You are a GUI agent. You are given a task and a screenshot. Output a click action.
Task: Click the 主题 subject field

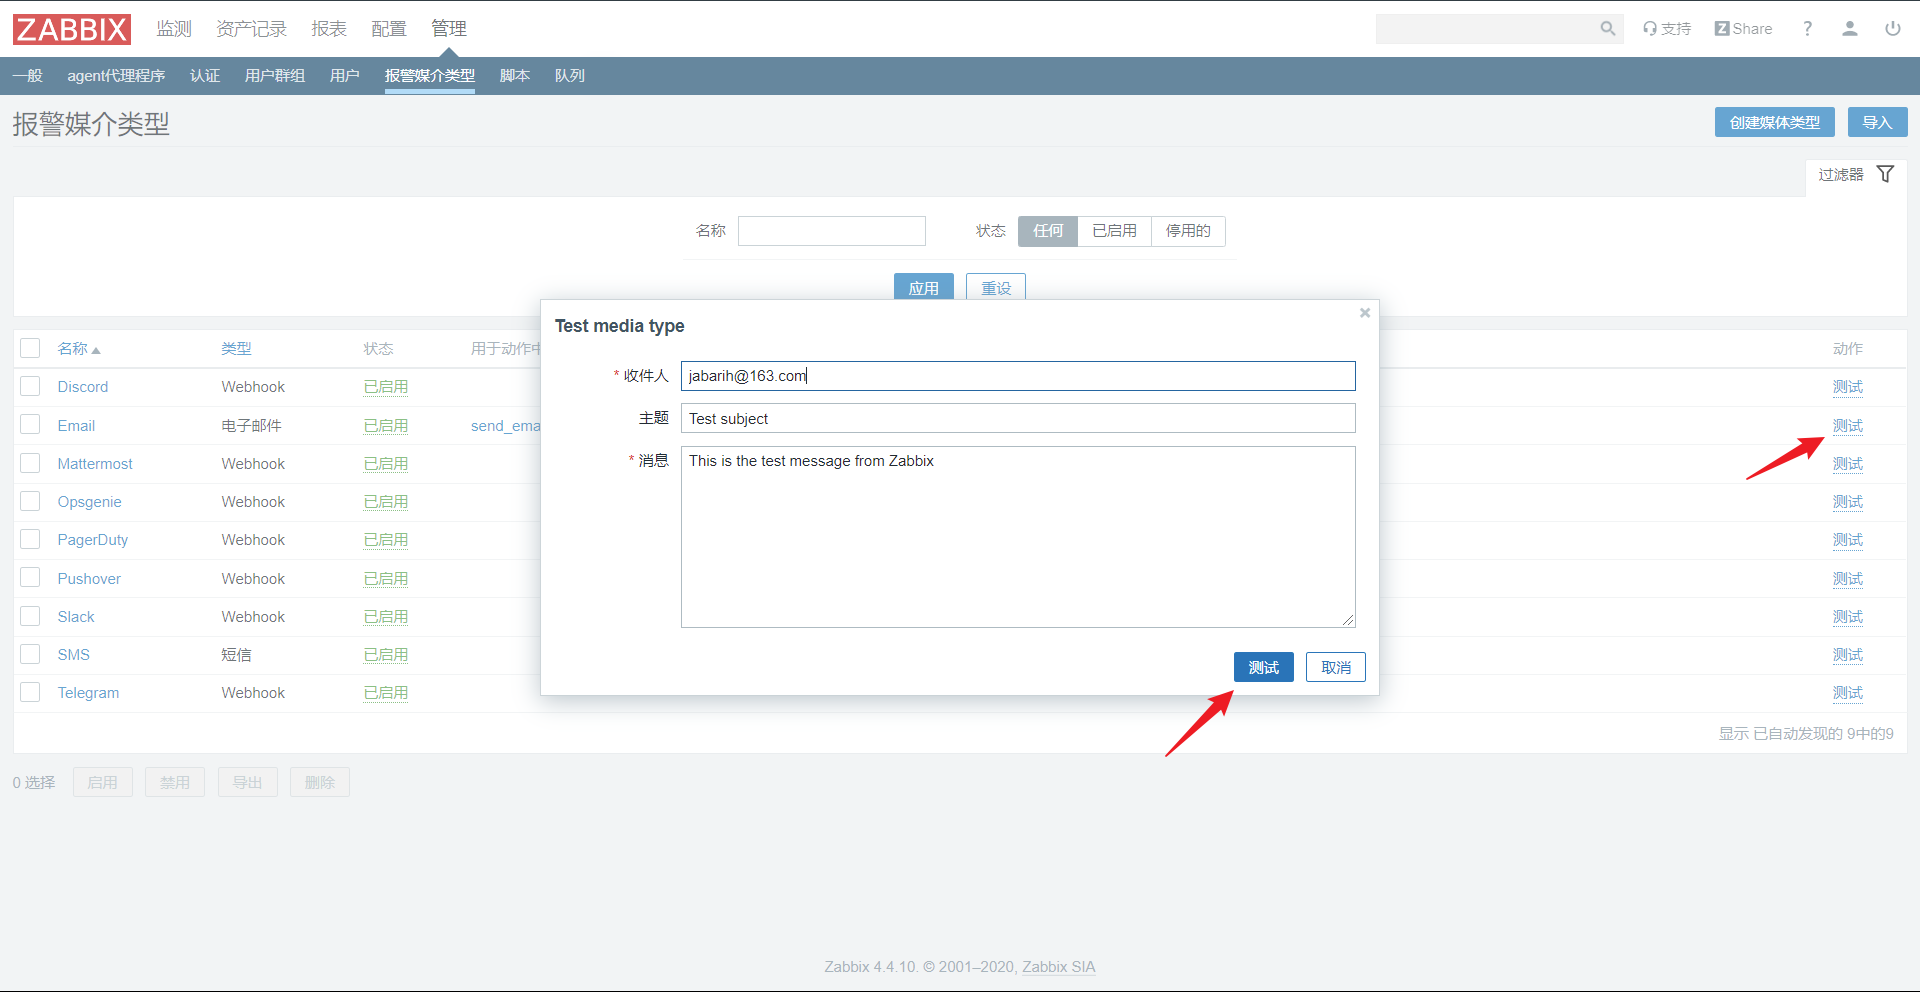click(1018, 418)
